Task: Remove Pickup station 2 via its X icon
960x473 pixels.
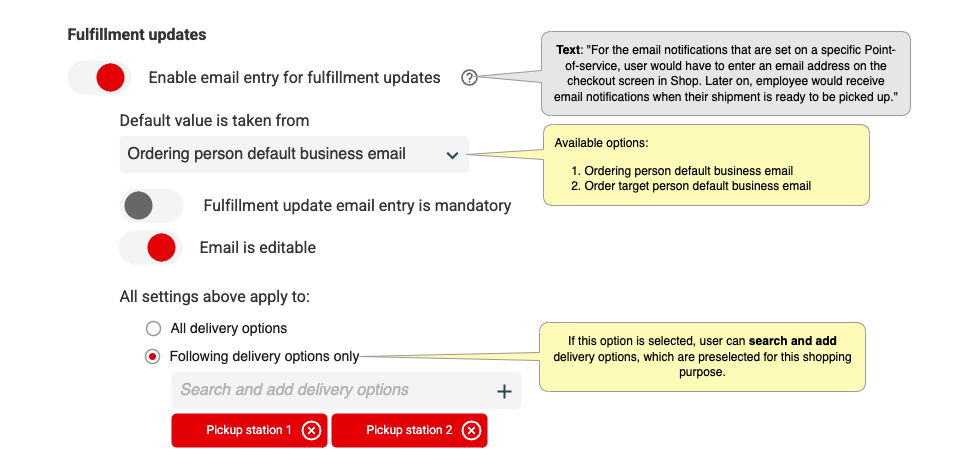Action: point(471,431)
